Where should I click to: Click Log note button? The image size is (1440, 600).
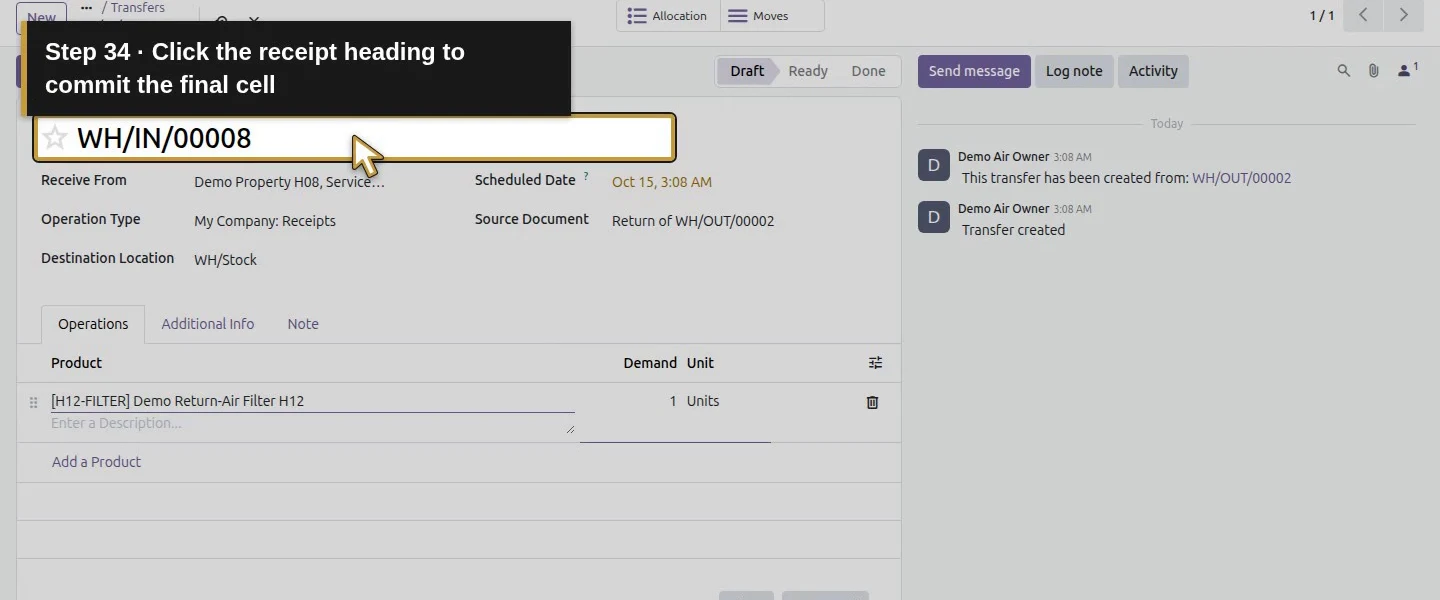1074,71
